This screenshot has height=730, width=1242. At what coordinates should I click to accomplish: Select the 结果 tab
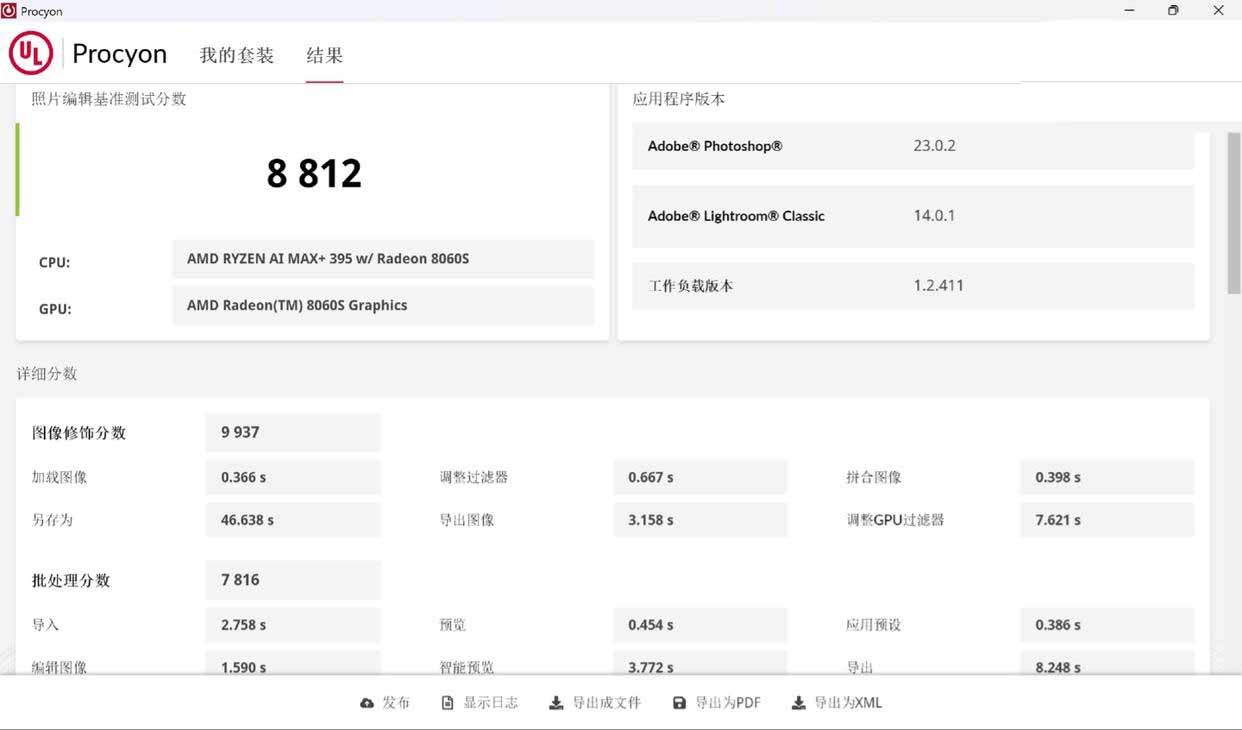pyautogui.click(x=324, y=55)
